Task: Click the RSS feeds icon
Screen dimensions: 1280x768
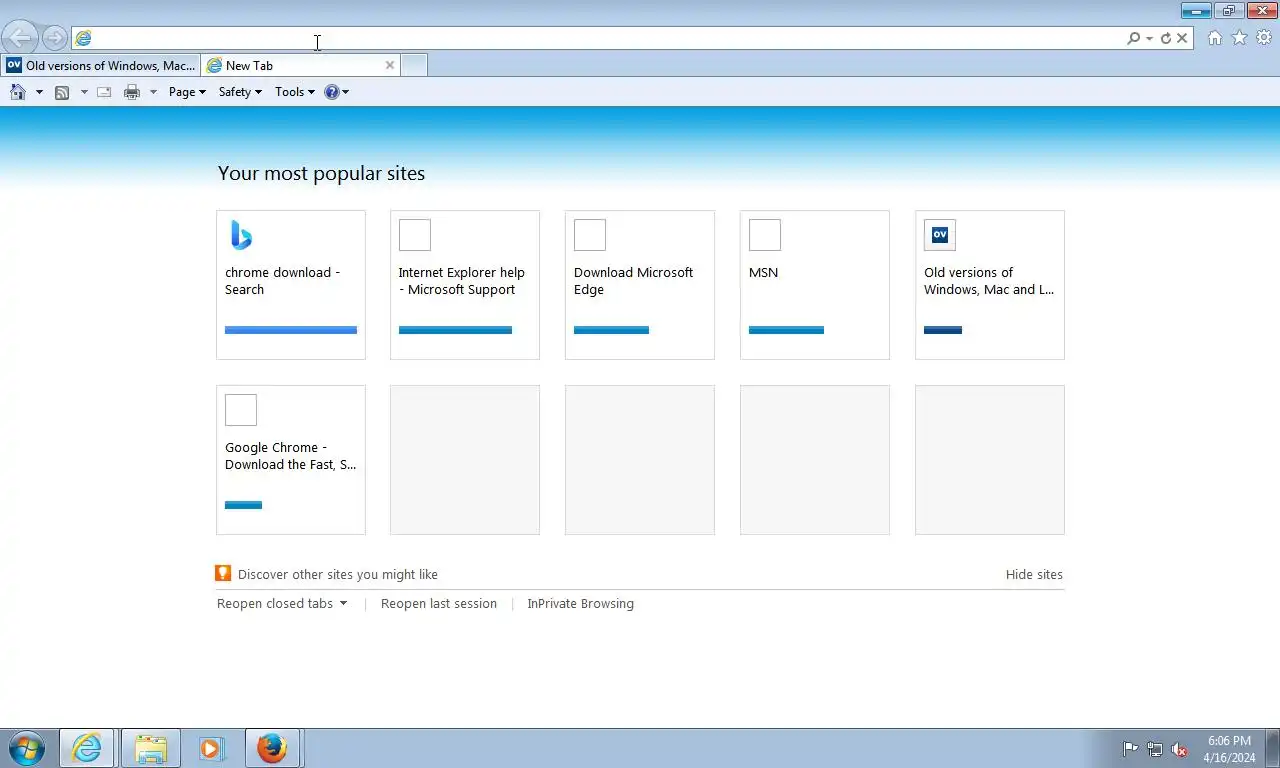Action: tap(62, 92)
